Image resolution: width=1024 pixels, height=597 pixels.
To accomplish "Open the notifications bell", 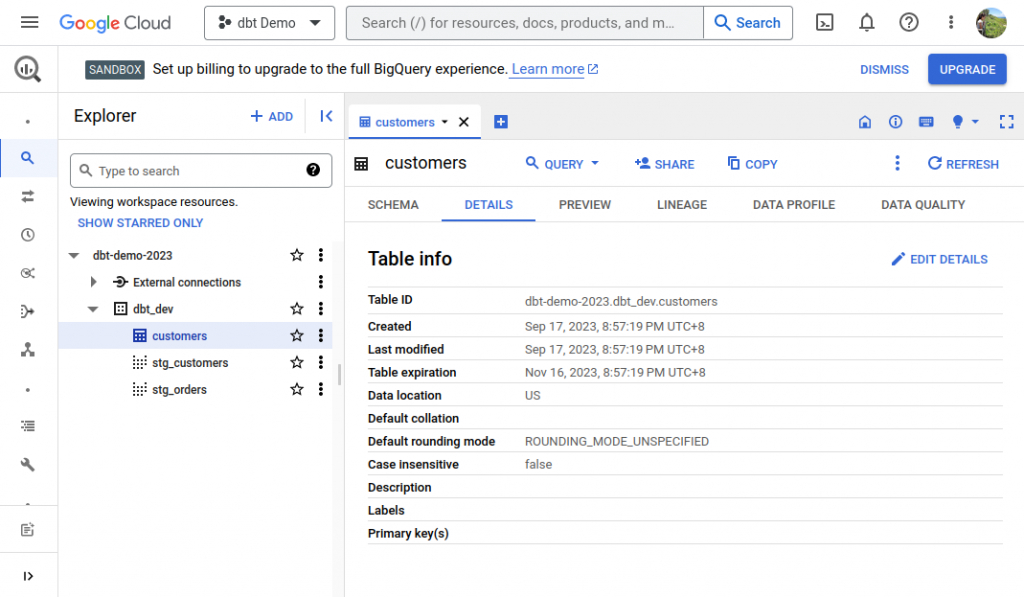I will coord(867,23).
